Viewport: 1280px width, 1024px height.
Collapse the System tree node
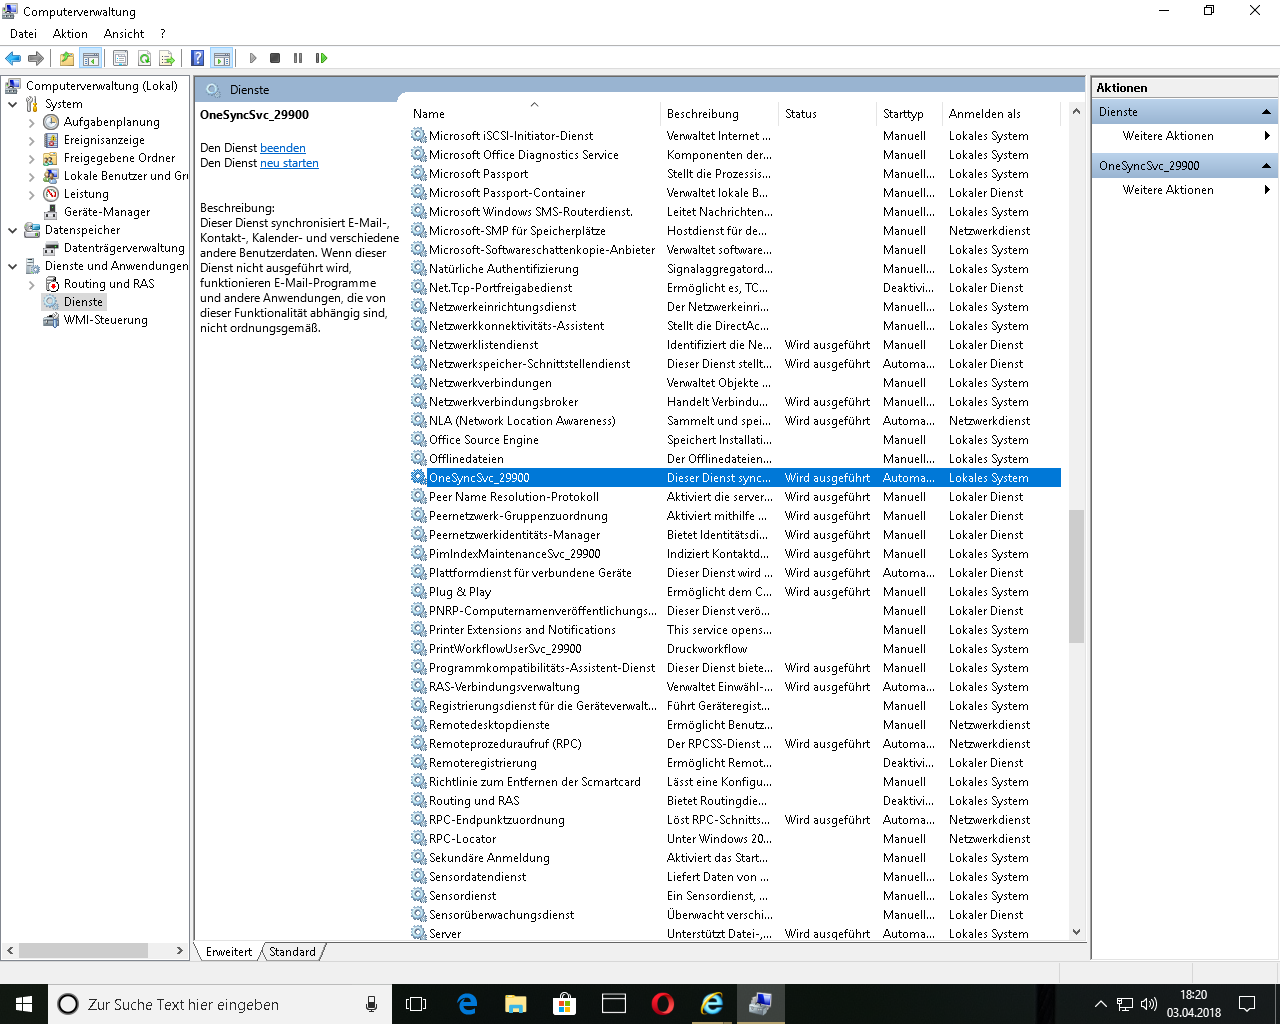tap(12, 104)
